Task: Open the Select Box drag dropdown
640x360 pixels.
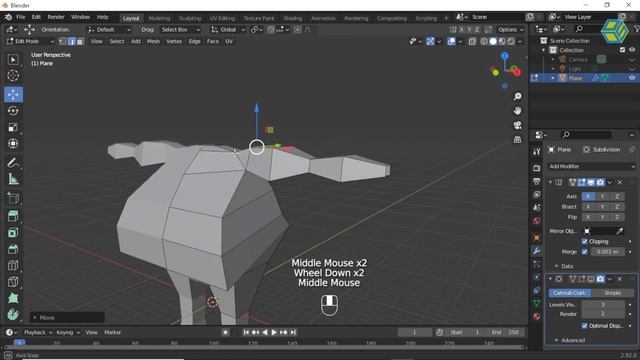Action: tap(180, 29)
